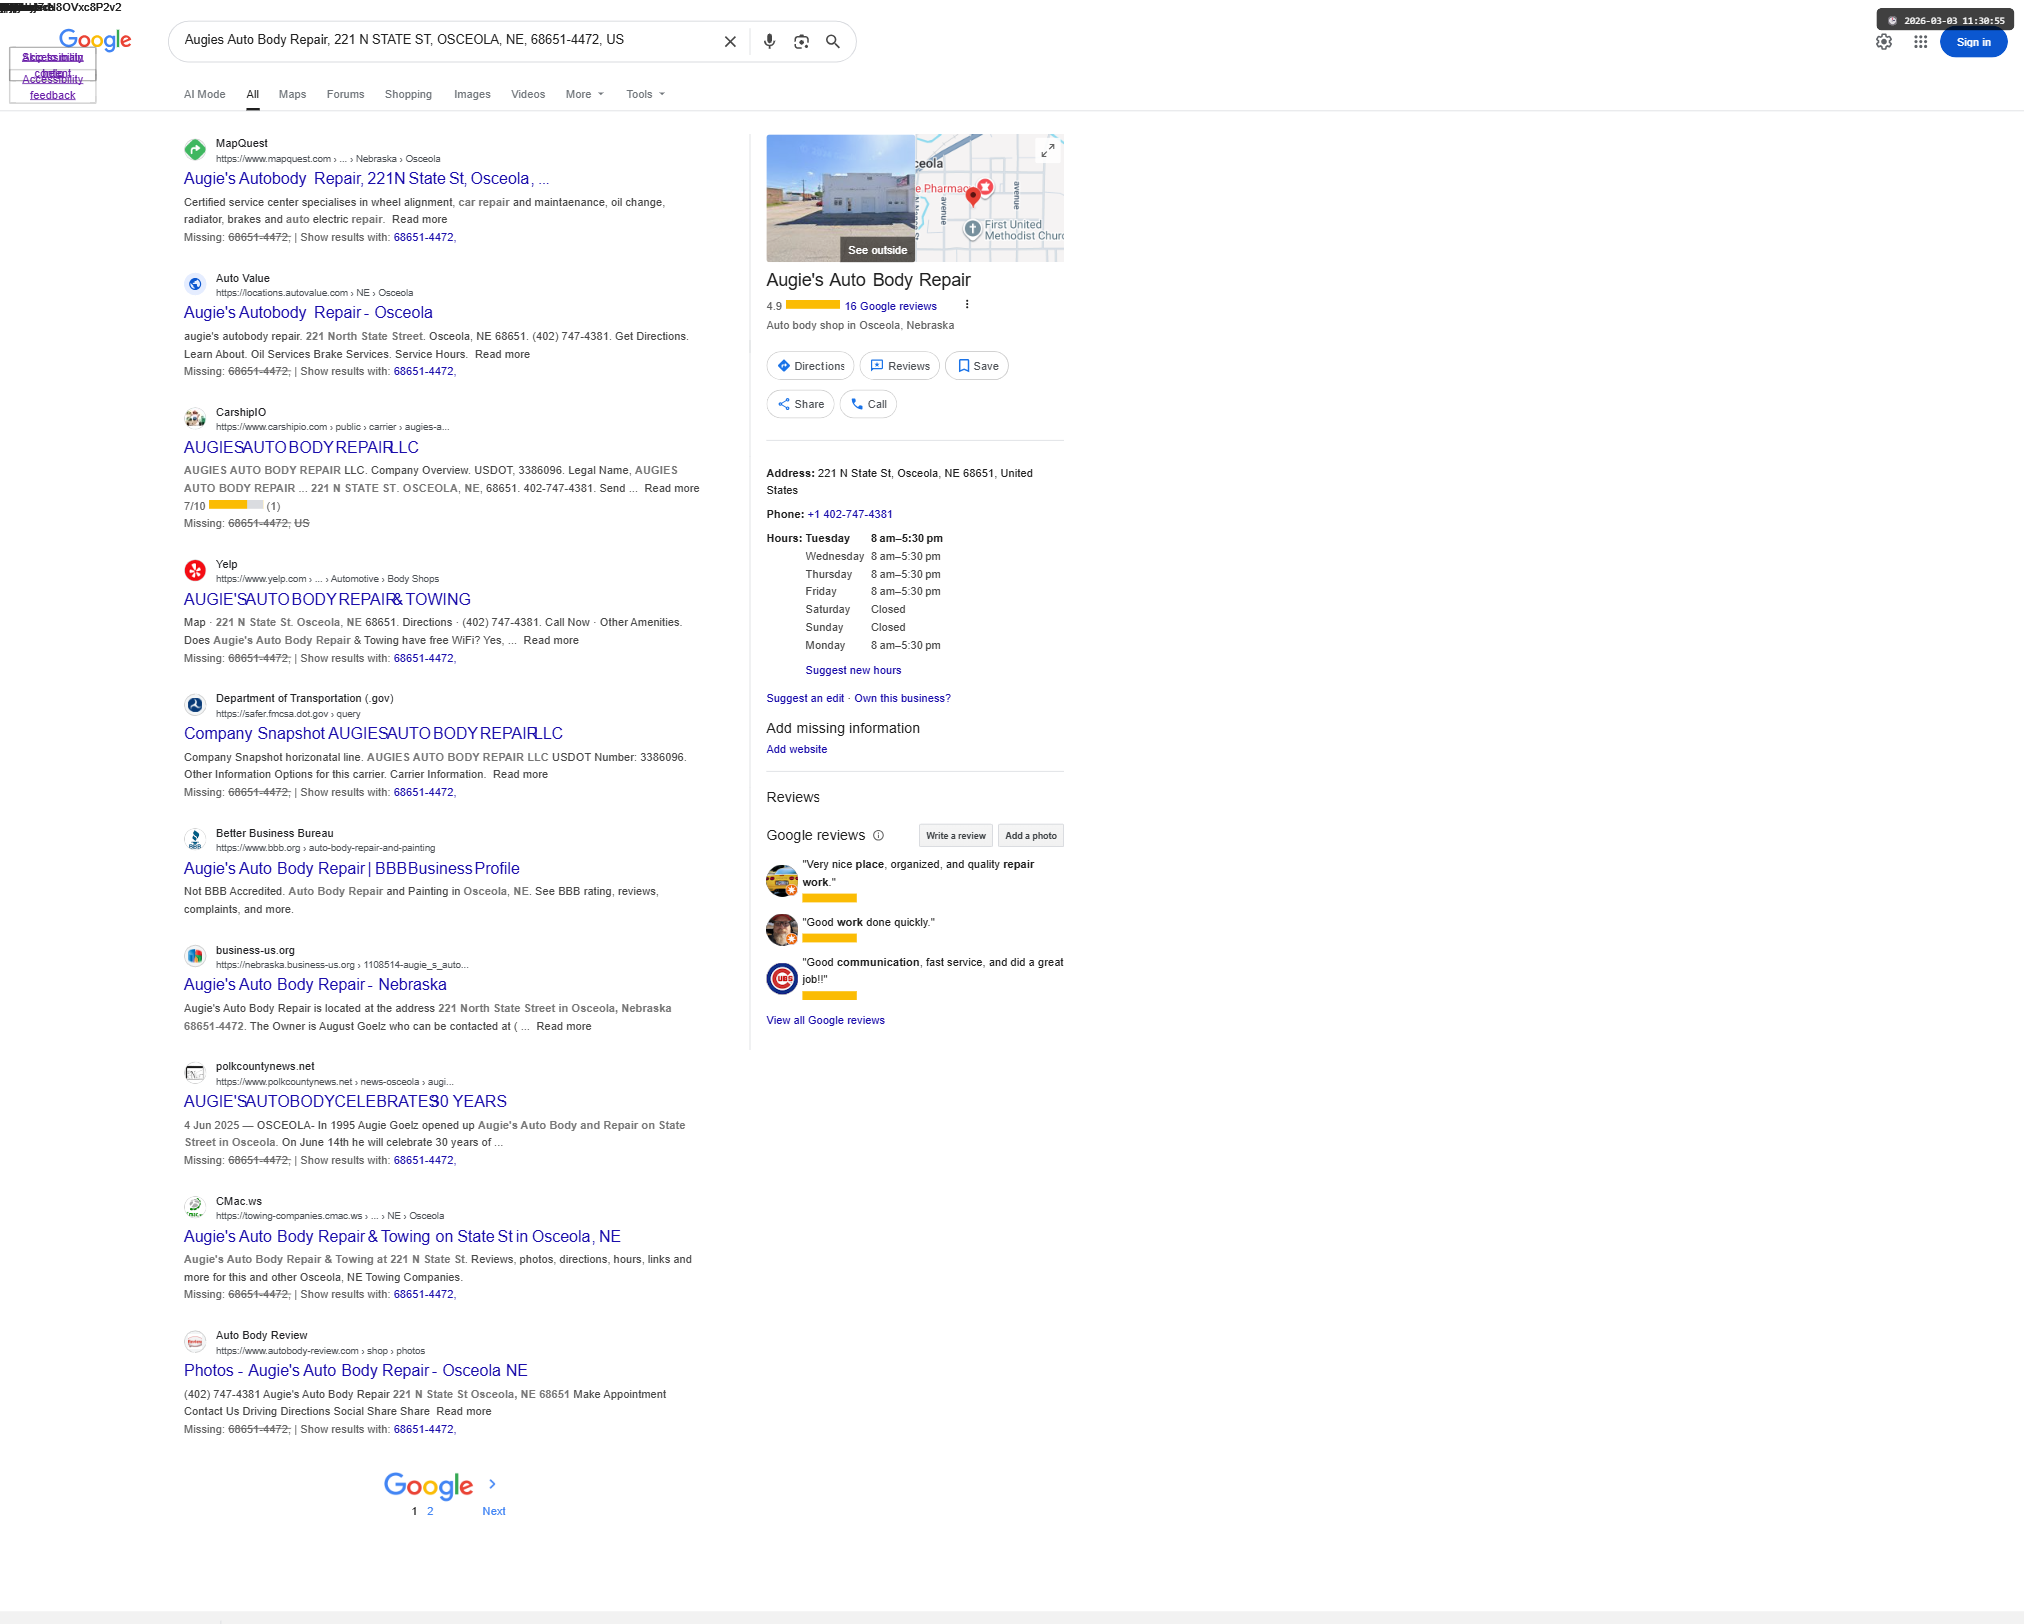Open the Cubs-logo reviewer profile picture

point(782,978)
